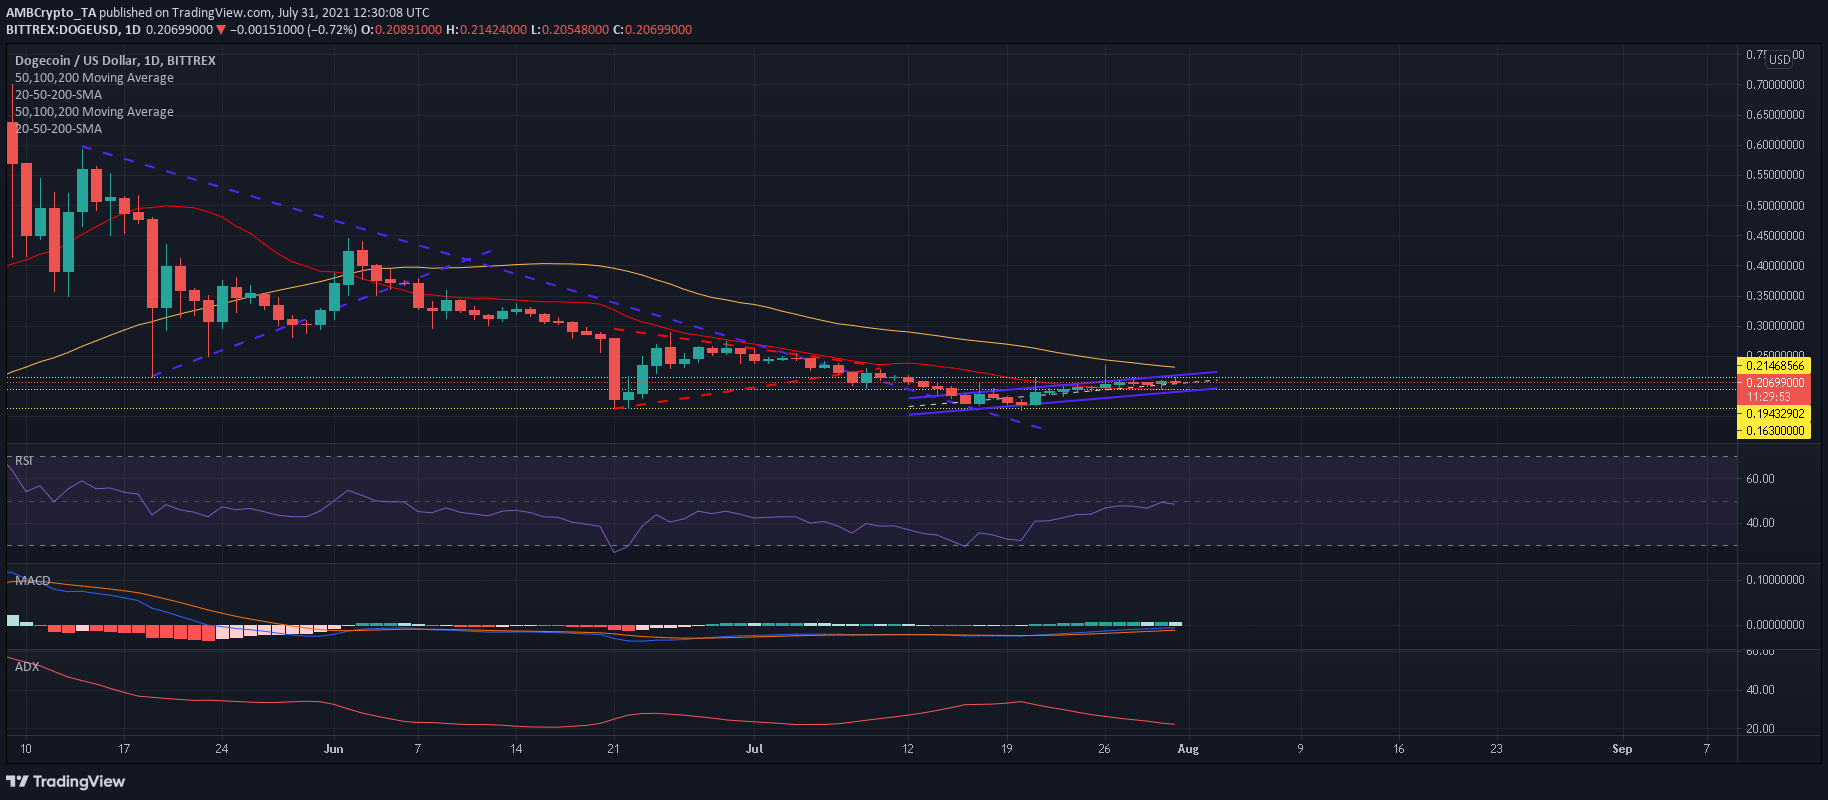Click the Jul label on time axis

[x=755, y=749]
